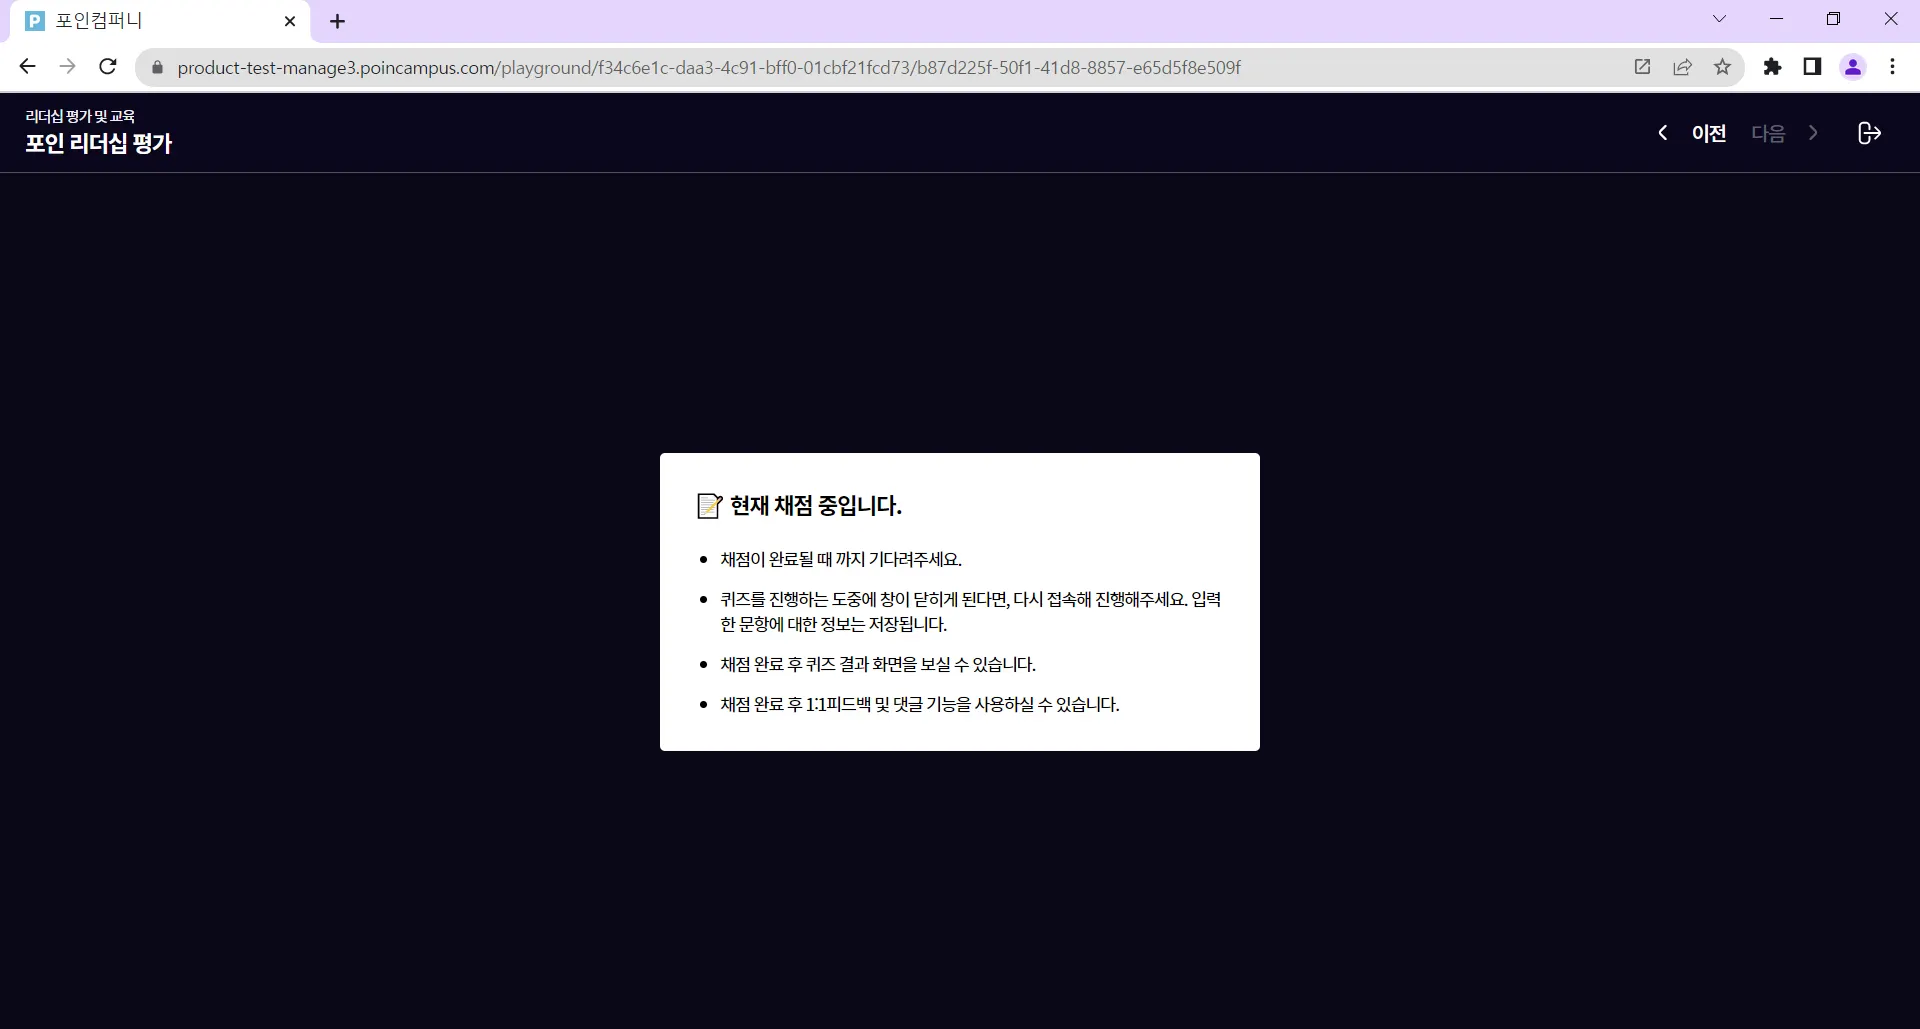This screenshot has height=1029, width=1920.
Task: Click the bullet about 퀴즈를 진행하는 도중에 창이 닫히게
Action: (x=970, y=612)
